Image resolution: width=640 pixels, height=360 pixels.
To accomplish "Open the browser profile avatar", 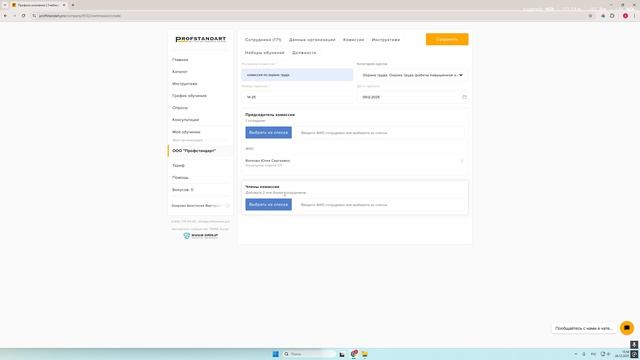I will pyautogui.click(x=625, y=16).
